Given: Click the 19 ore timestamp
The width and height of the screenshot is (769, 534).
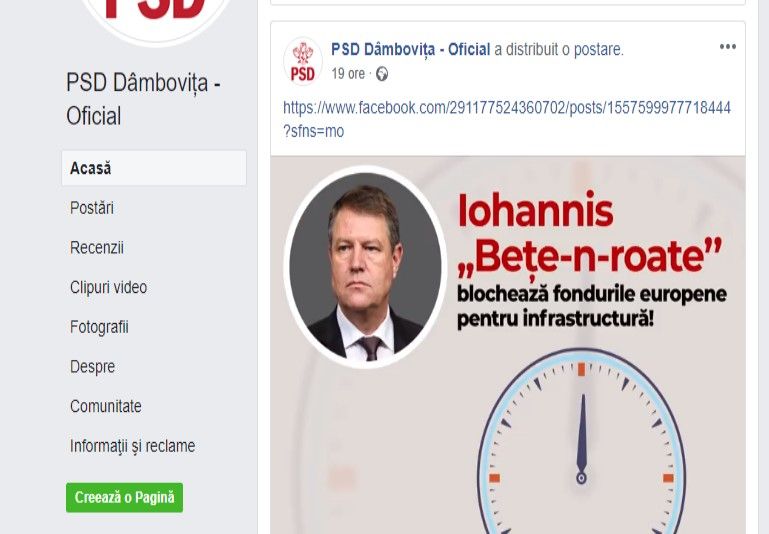Looking at the screenshot, I should tap(348, 74).
